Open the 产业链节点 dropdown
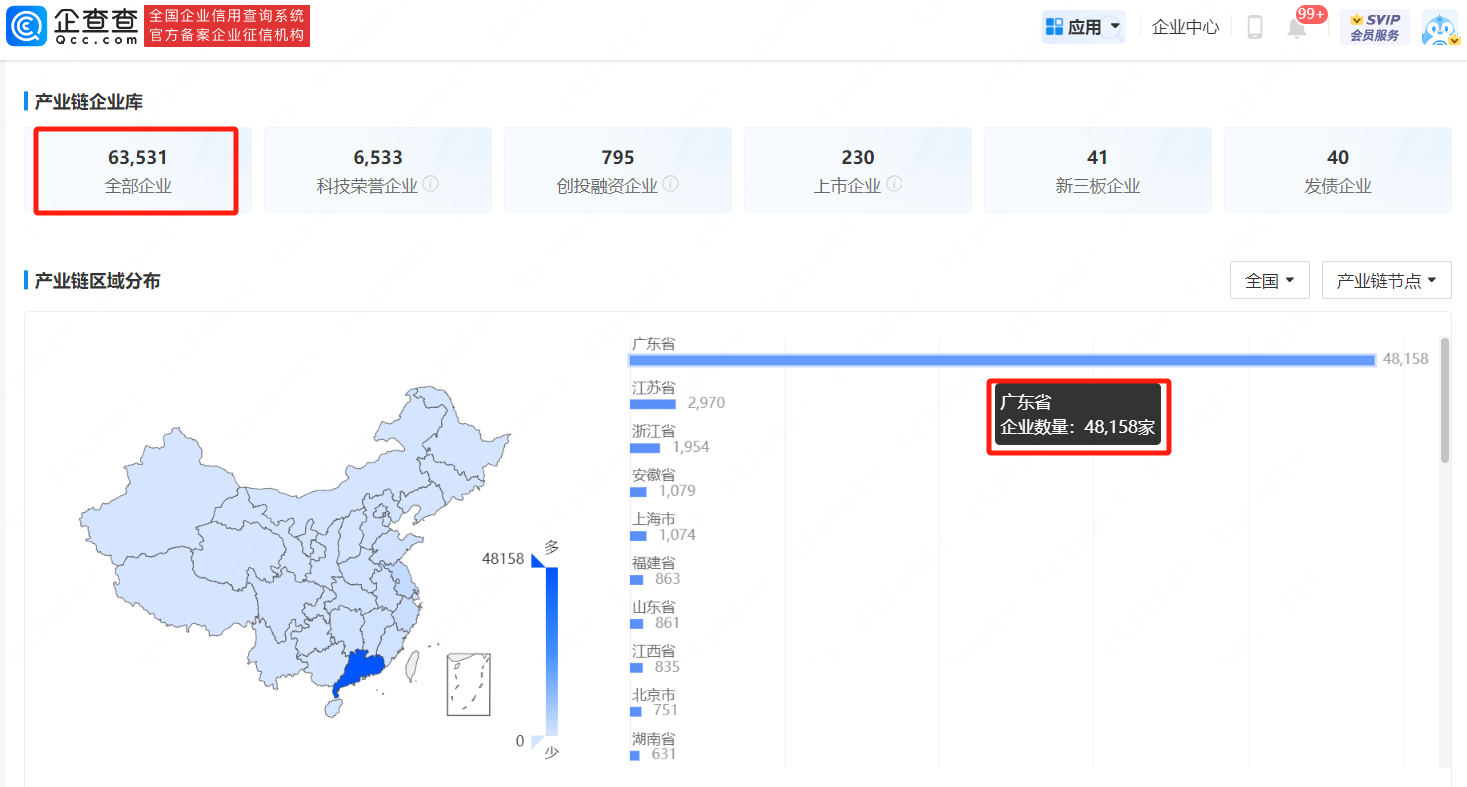This screenshot has width=1467, height=787. [x=1386, y=281]
